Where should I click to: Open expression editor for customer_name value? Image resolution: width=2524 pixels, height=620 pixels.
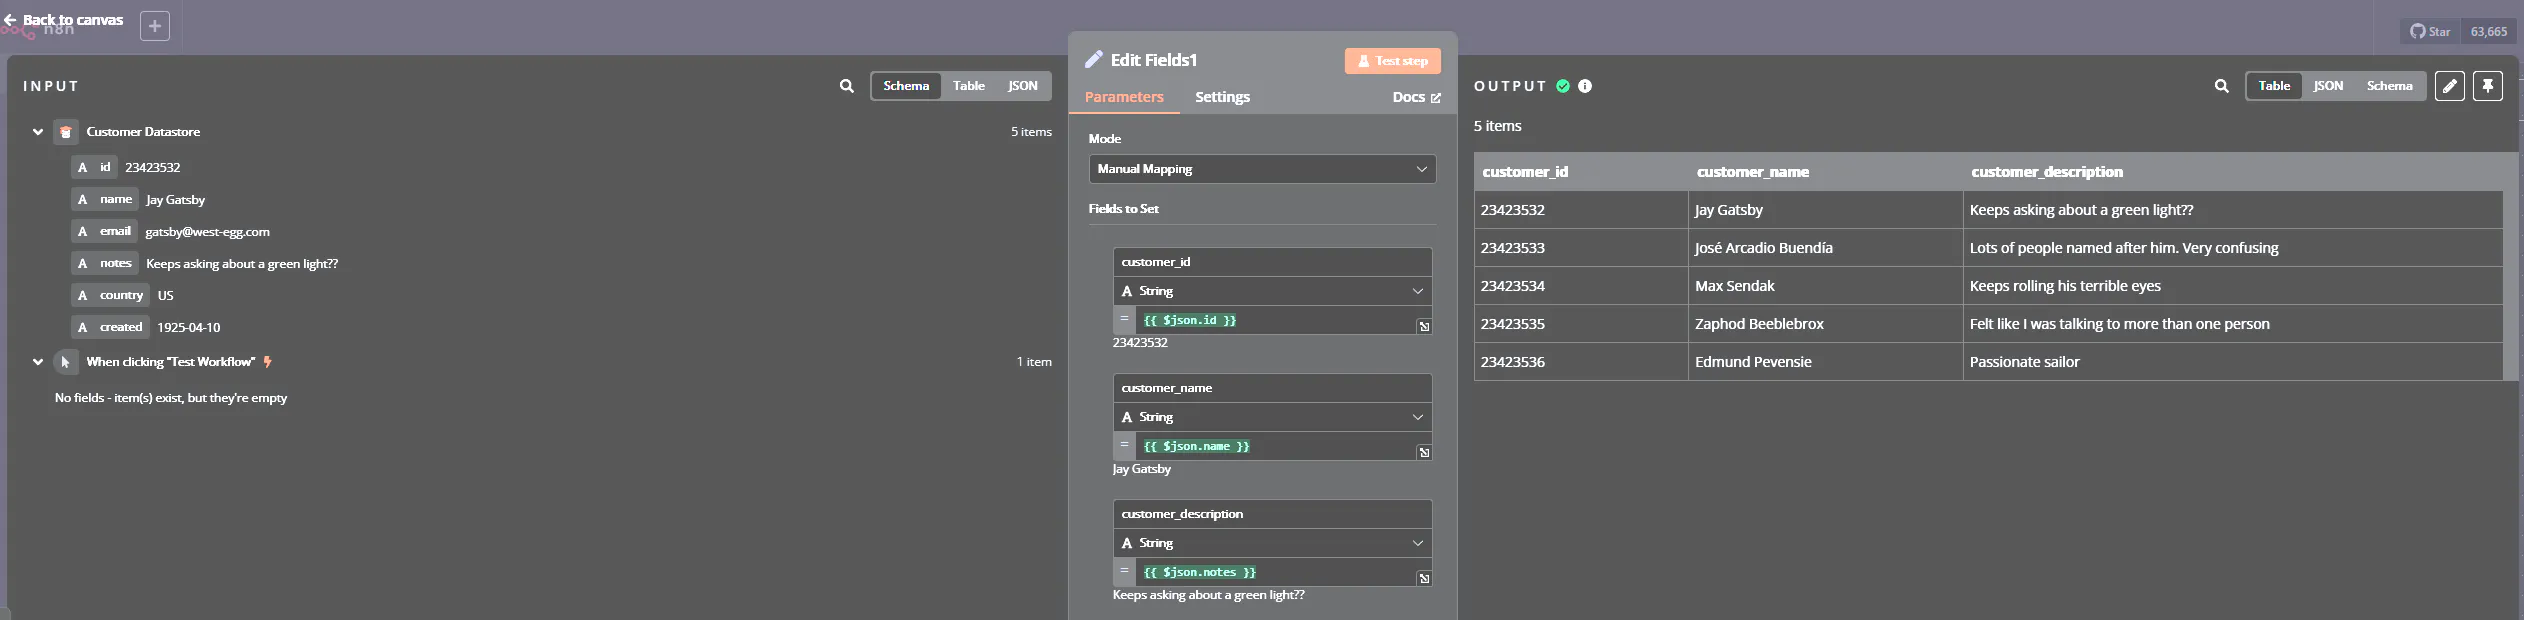tap(1424, 452)
